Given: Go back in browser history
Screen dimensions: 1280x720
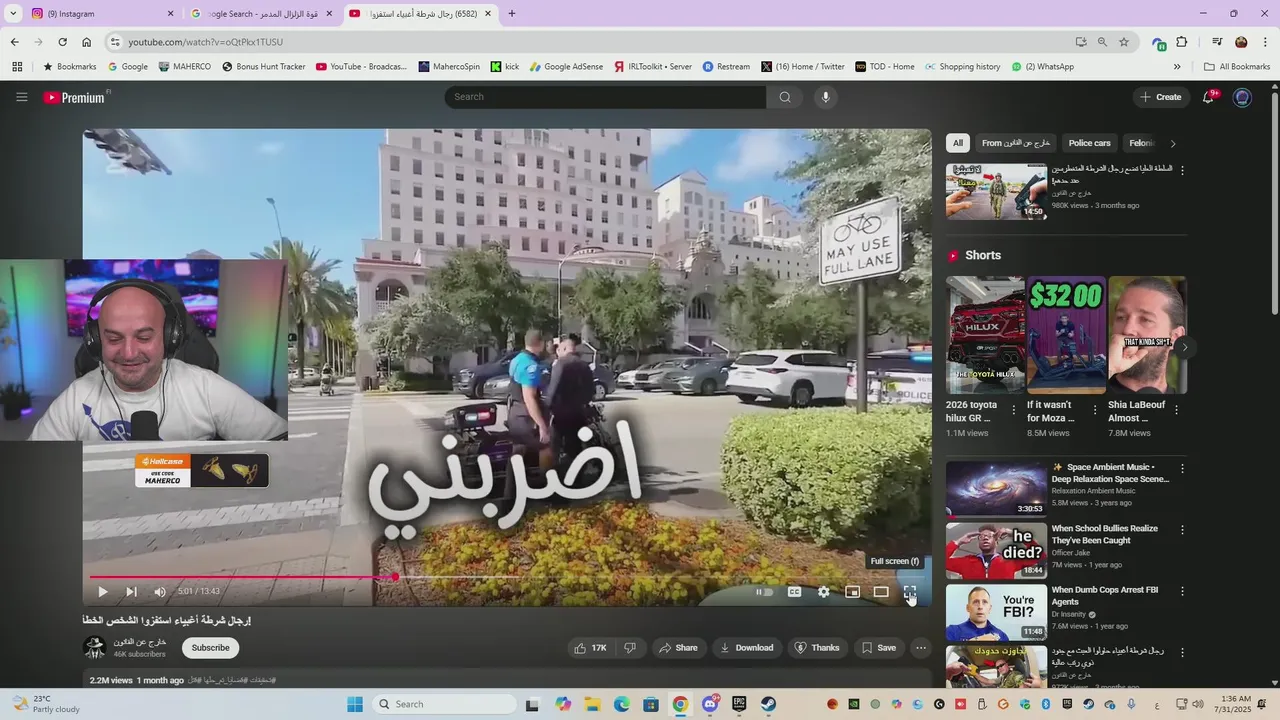Looking at the screenshot, I should tap(14, 42).
